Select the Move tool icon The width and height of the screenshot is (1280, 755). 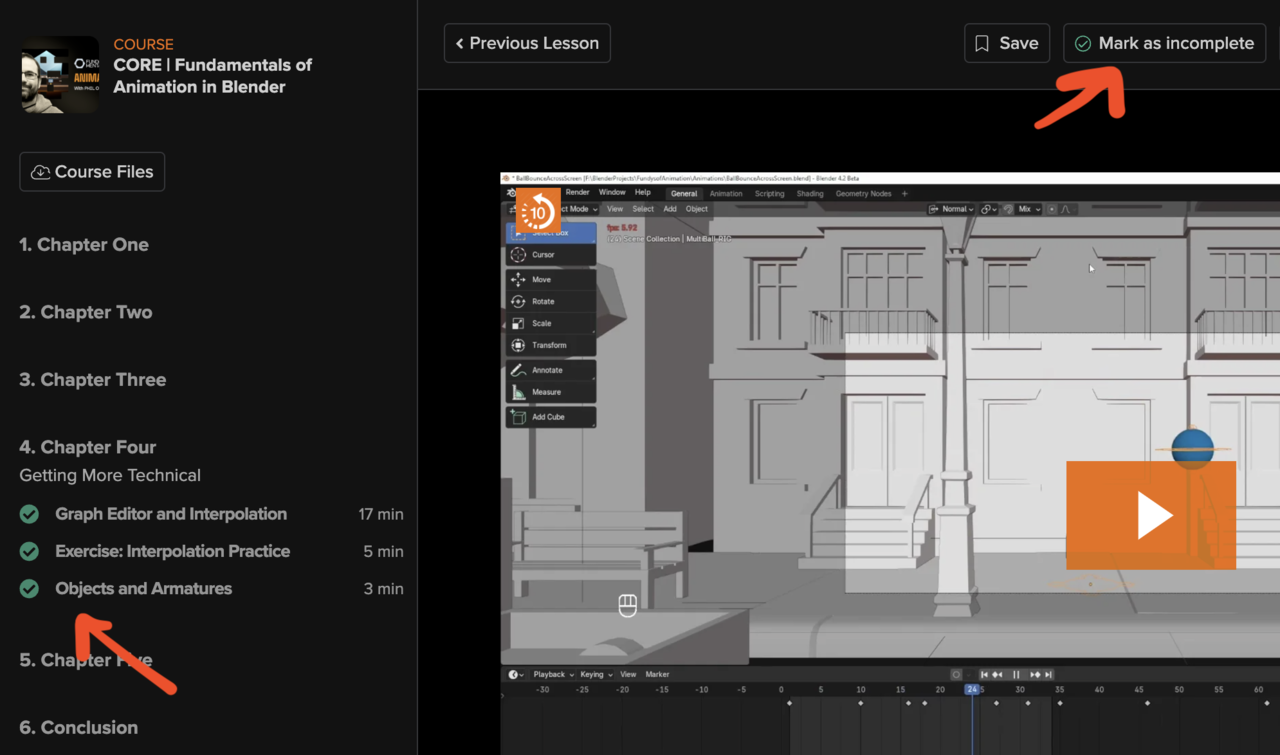tap(518, 280)
